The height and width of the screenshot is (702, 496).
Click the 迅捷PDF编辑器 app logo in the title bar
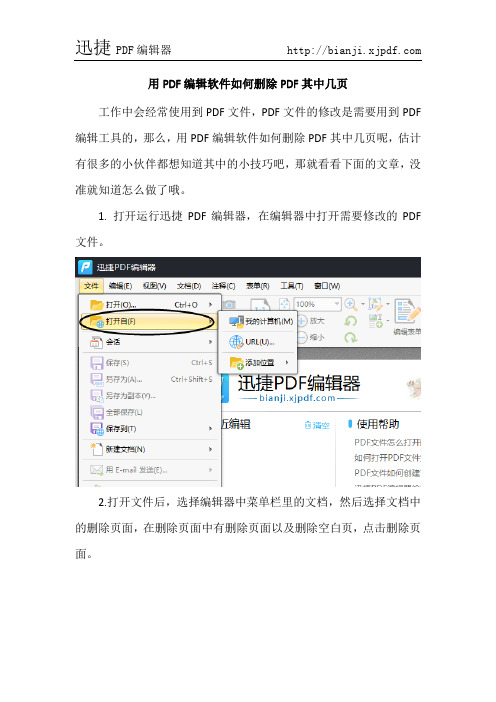tap(85, 267)
